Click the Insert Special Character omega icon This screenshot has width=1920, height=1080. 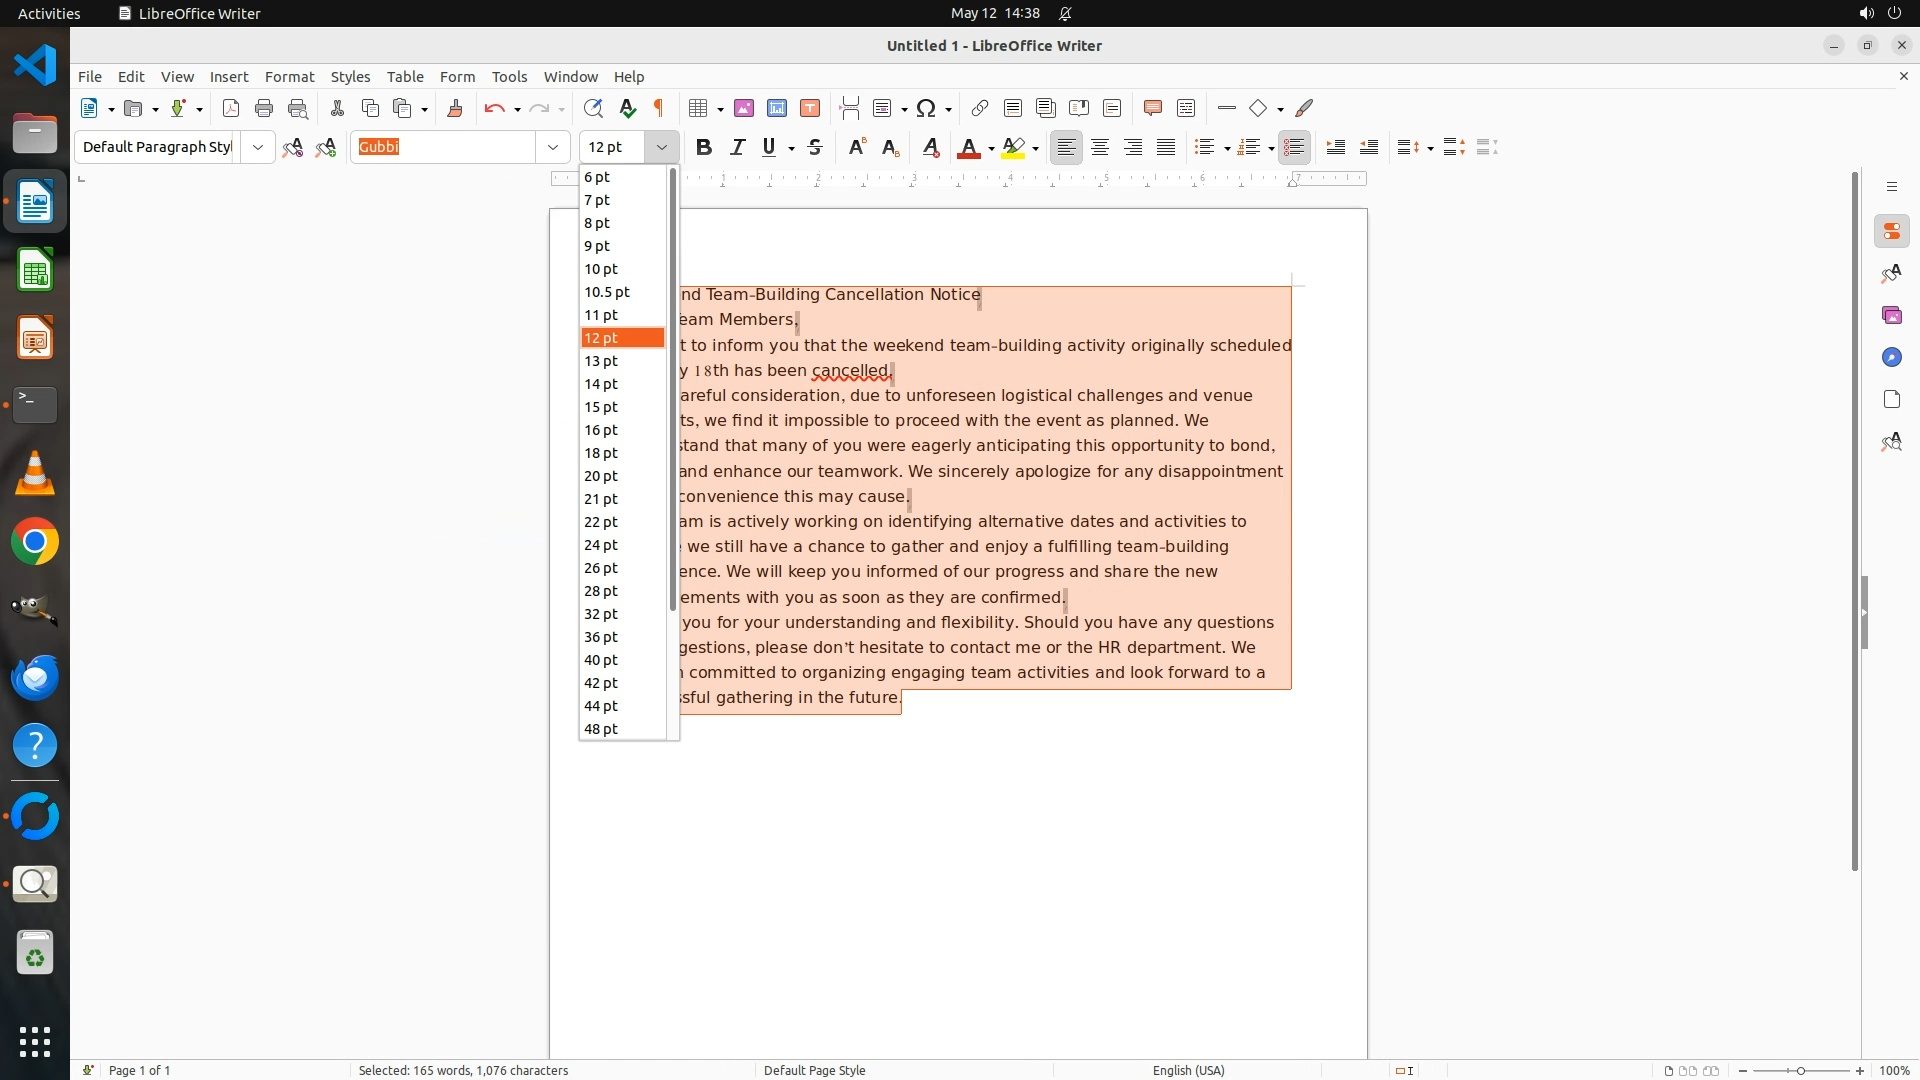pos(926,108)
